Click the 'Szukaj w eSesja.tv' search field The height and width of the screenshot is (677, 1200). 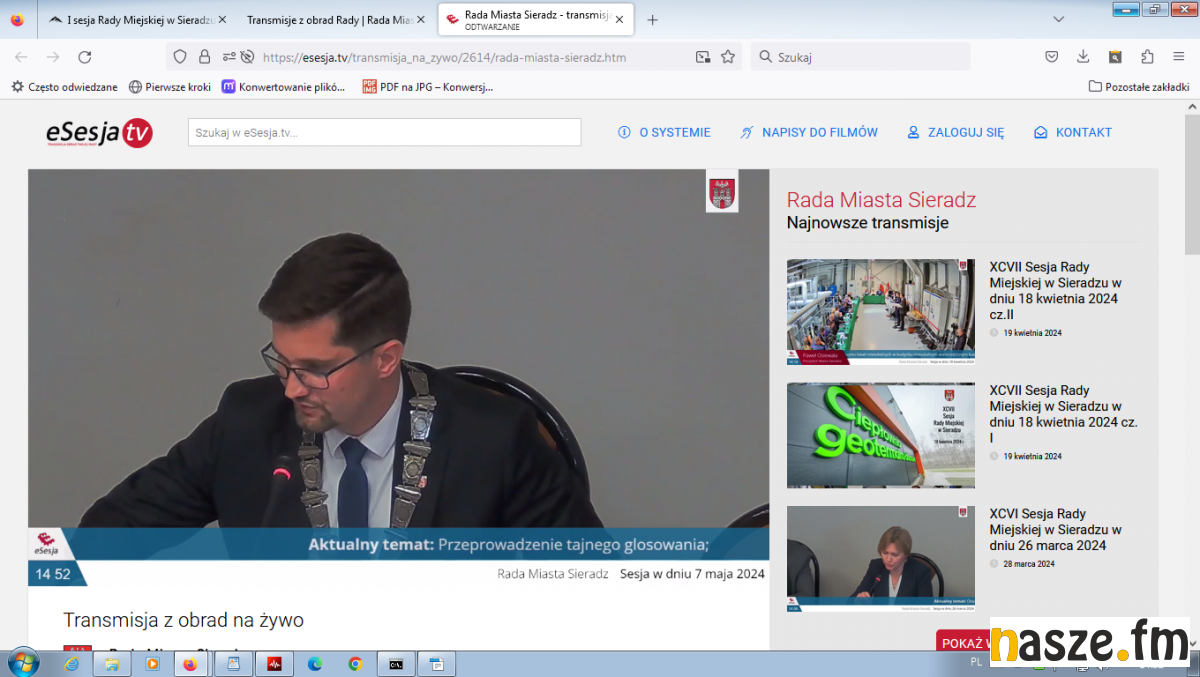pyautogui.click(x=384, y=132)
